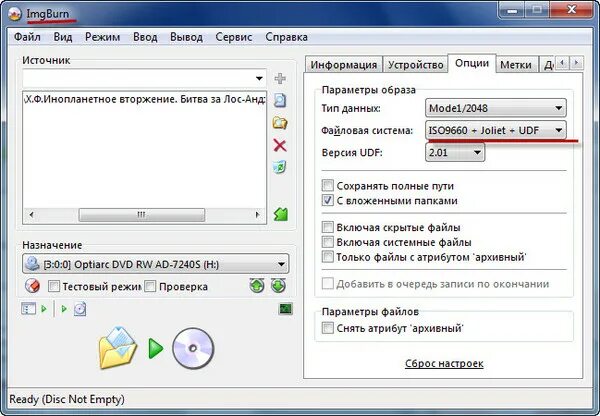This screenshot has width=600, height=416.
Task: Open the Вид menu
Action: 63,37
